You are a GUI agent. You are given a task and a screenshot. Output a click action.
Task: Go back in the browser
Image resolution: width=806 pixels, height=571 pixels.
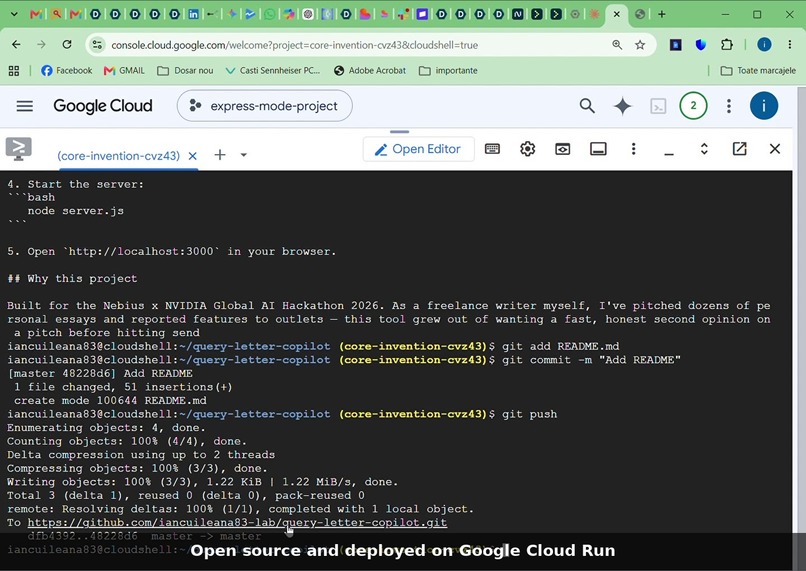point(16,45)
